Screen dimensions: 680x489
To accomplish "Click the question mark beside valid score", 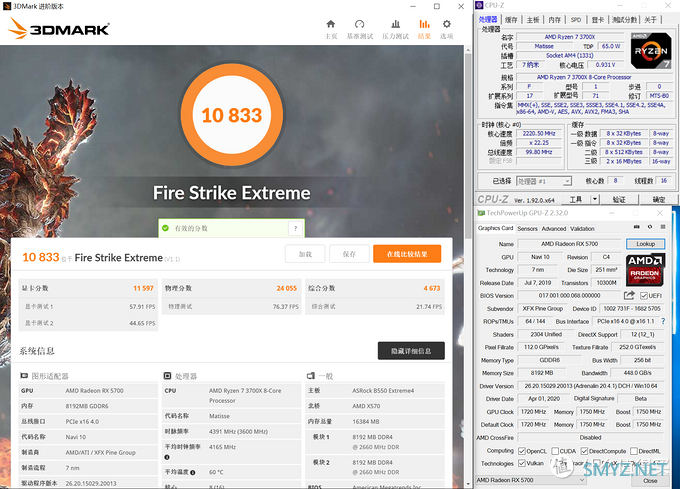I will (295, 228).
